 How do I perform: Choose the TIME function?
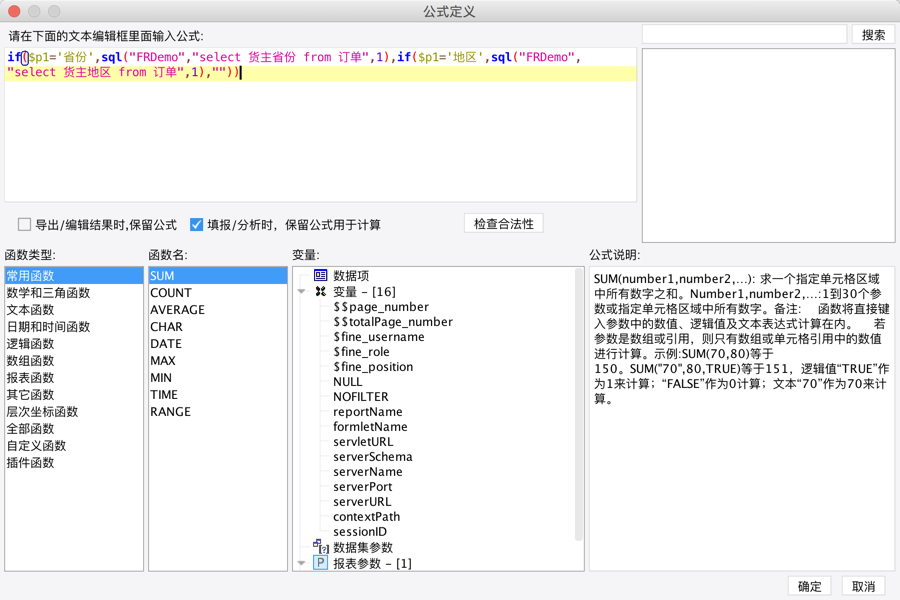point(218,394)
